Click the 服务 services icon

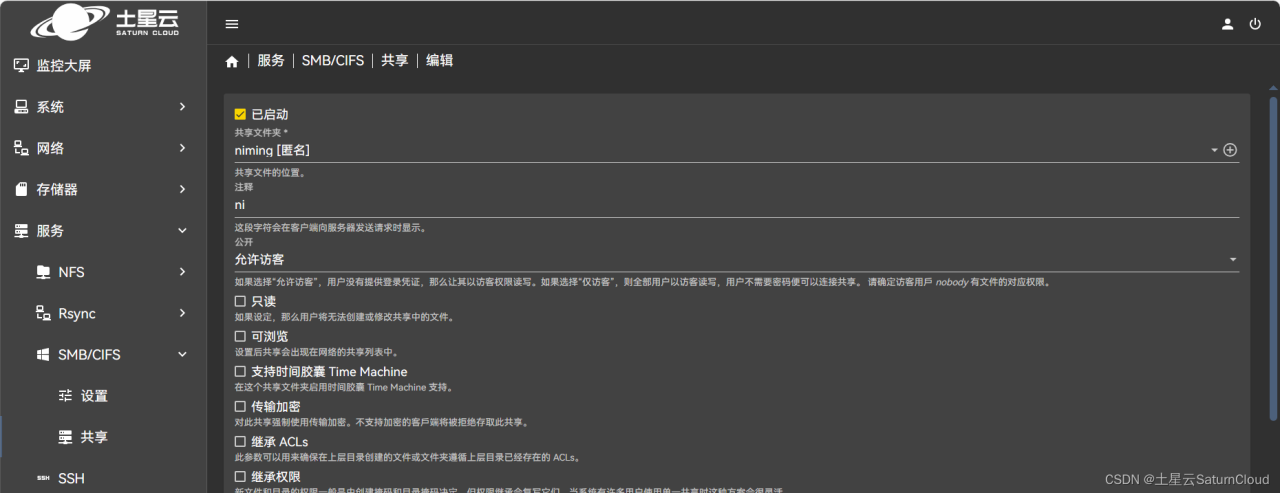[x=21, y=230]
